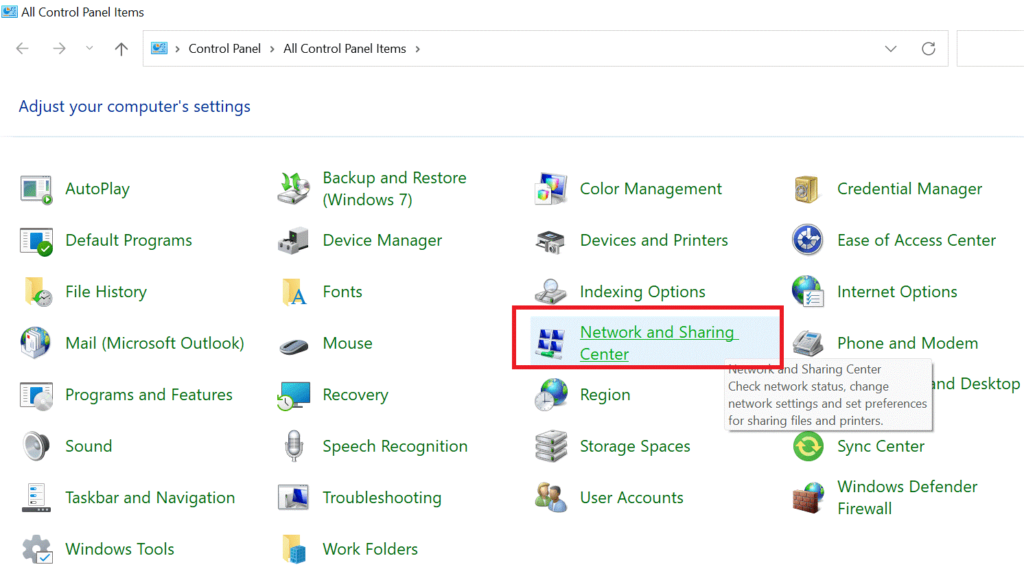Open the Work Folders link
Screen dimensions: 1024x567
point(370,549)
